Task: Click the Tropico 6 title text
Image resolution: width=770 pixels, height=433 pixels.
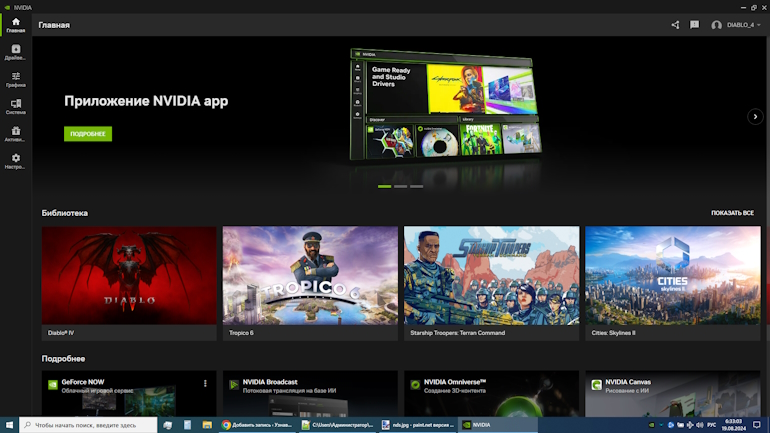Action: (241, 333)
